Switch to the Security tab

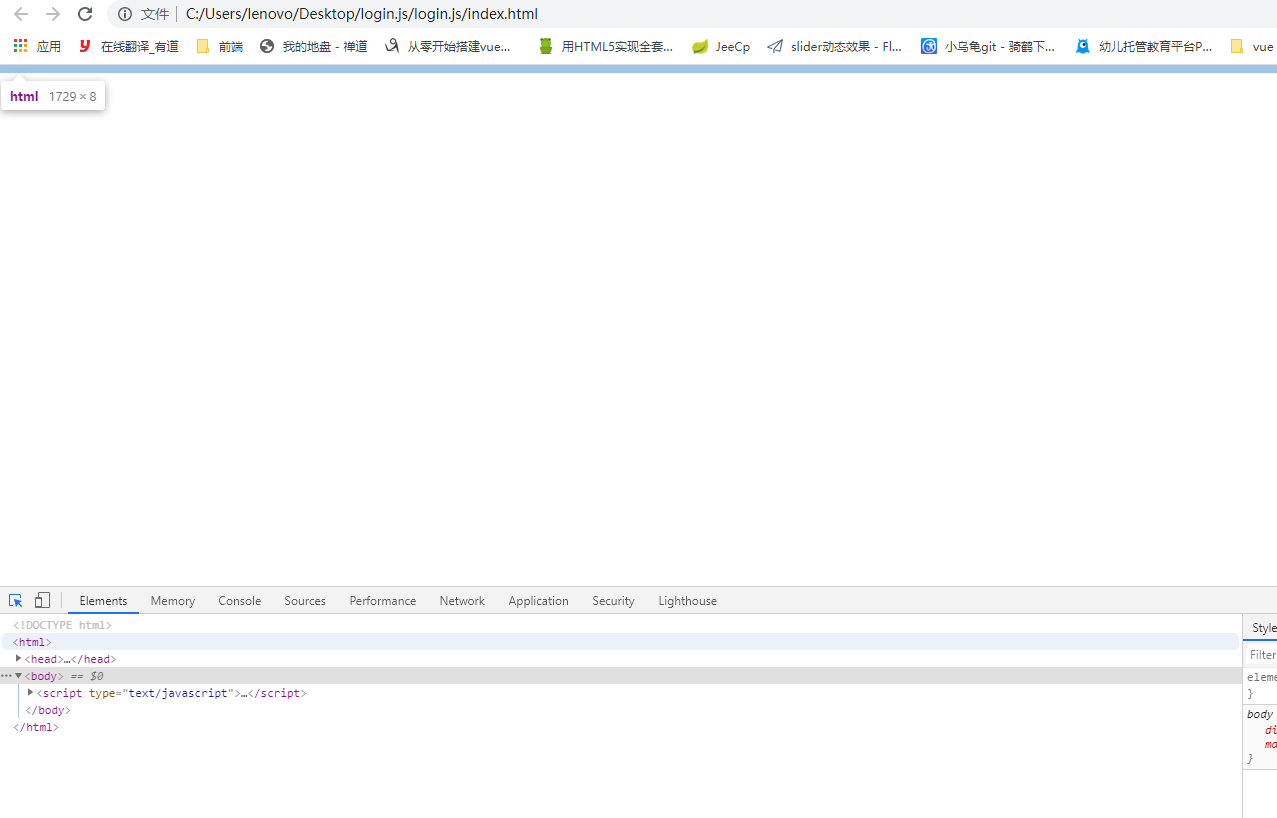(613, 601)
